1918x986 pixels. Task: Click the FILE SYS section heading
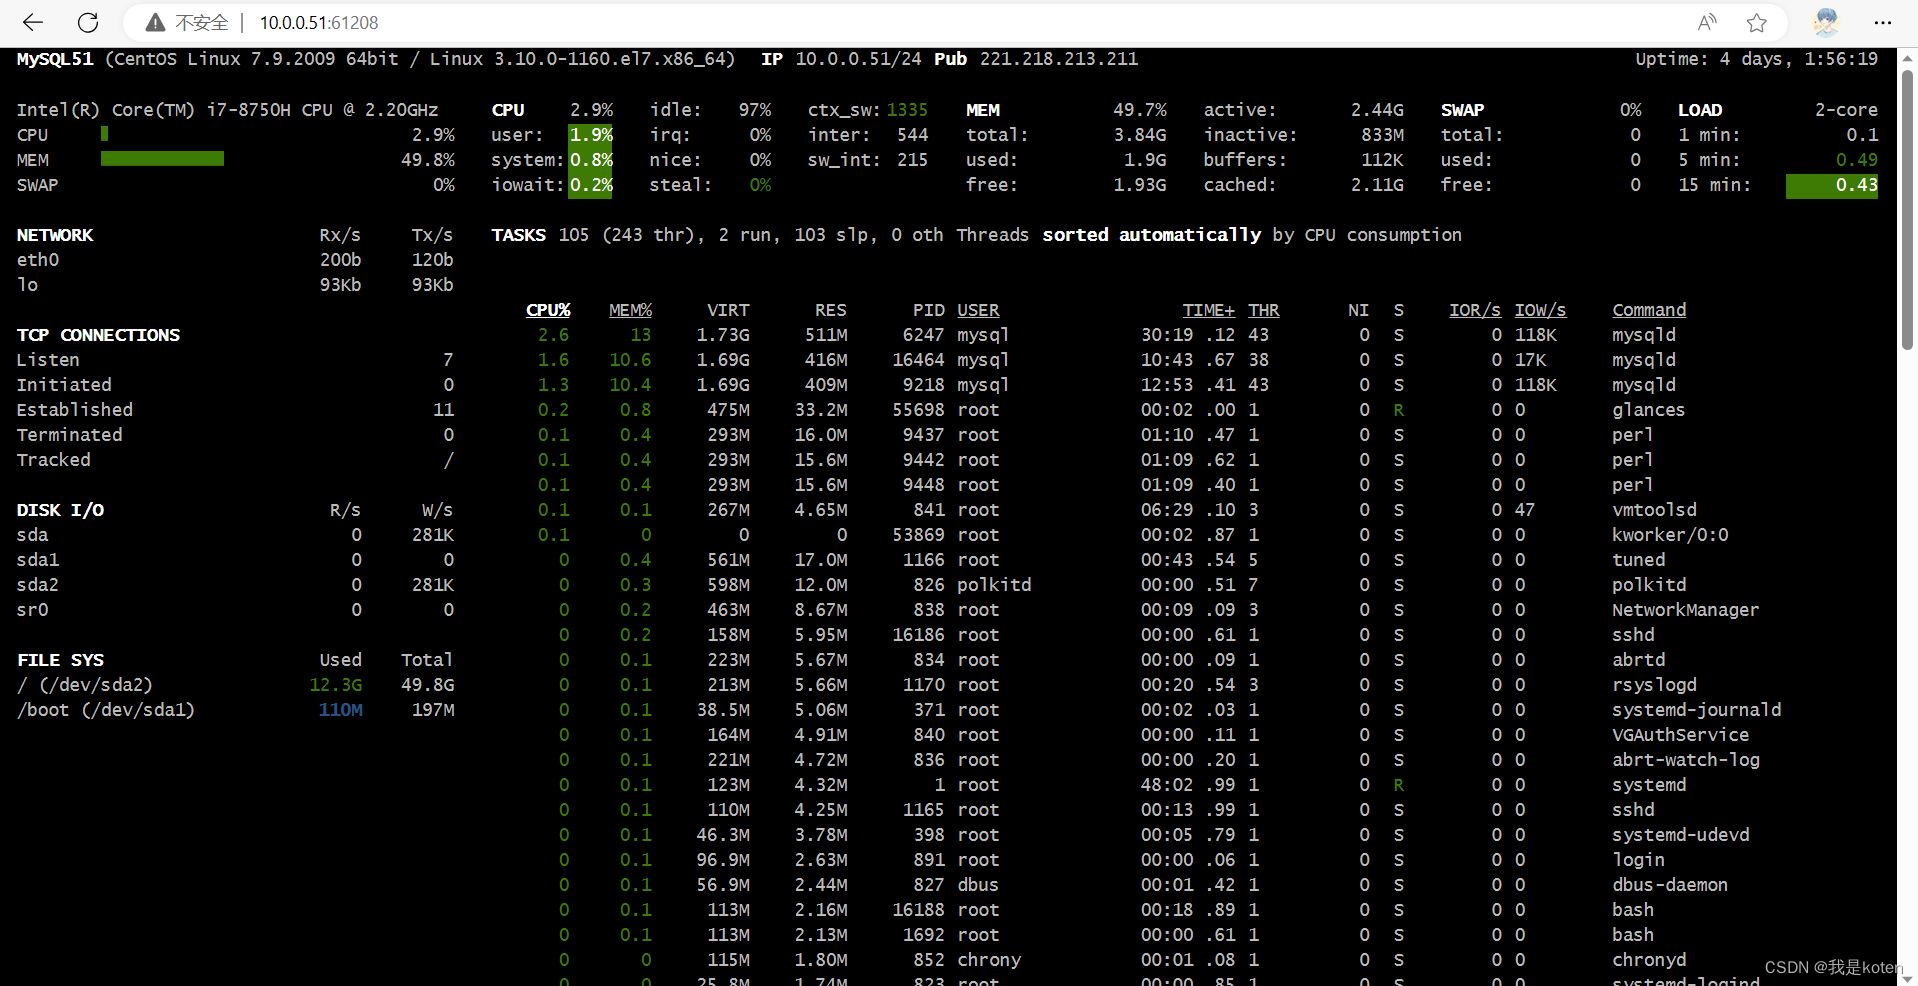pos(60,660)
